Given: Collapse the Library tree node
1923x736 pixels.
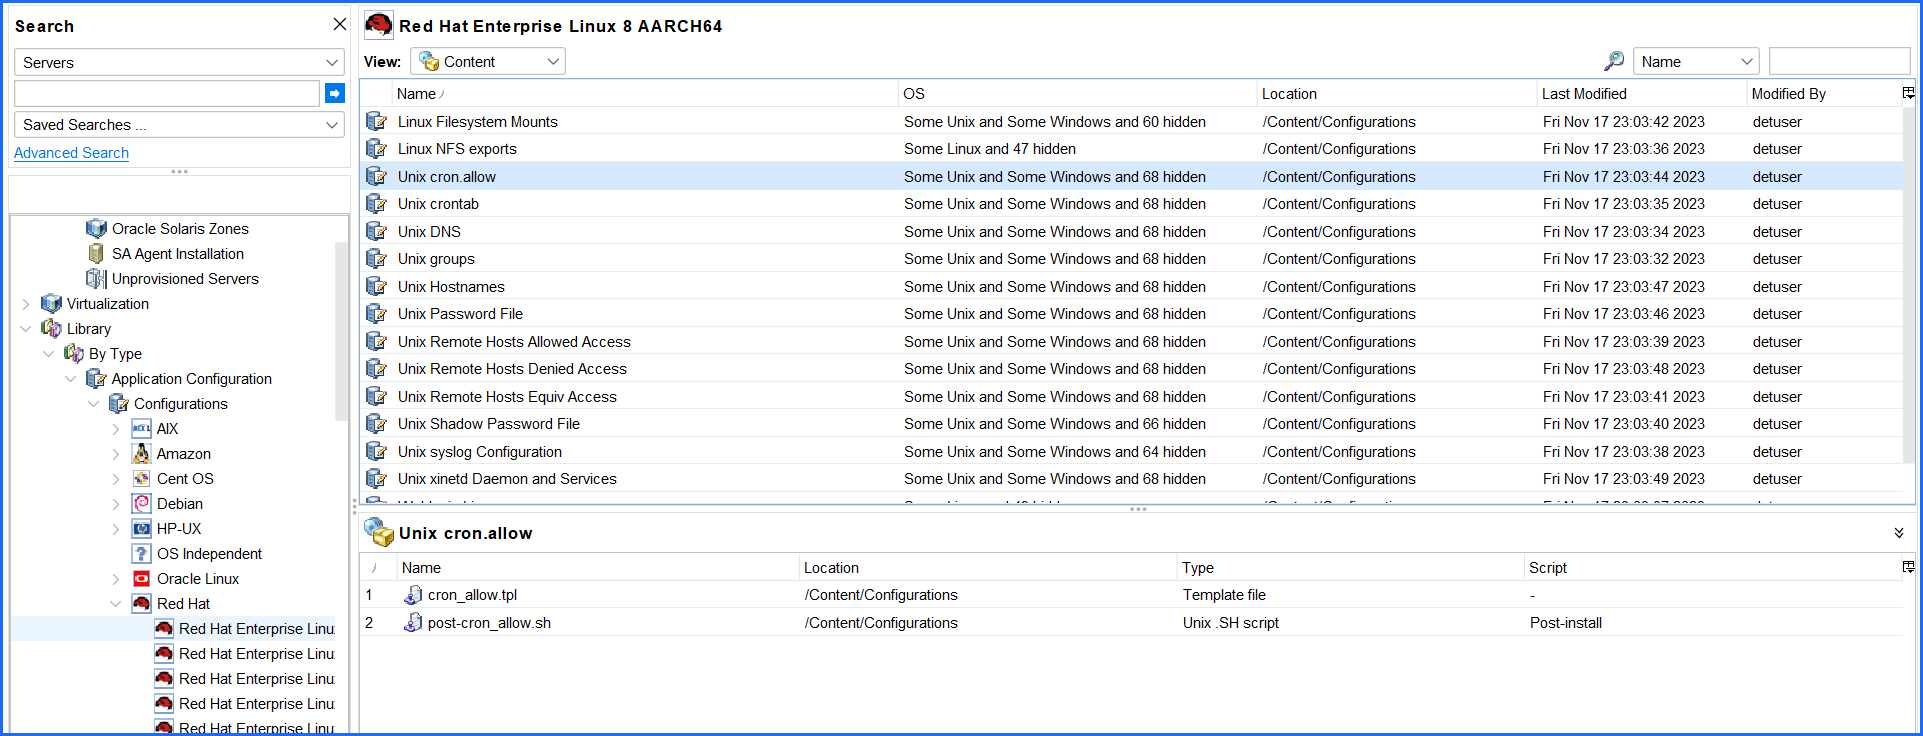Looking at the screenshot, I should tap(26, 329).
